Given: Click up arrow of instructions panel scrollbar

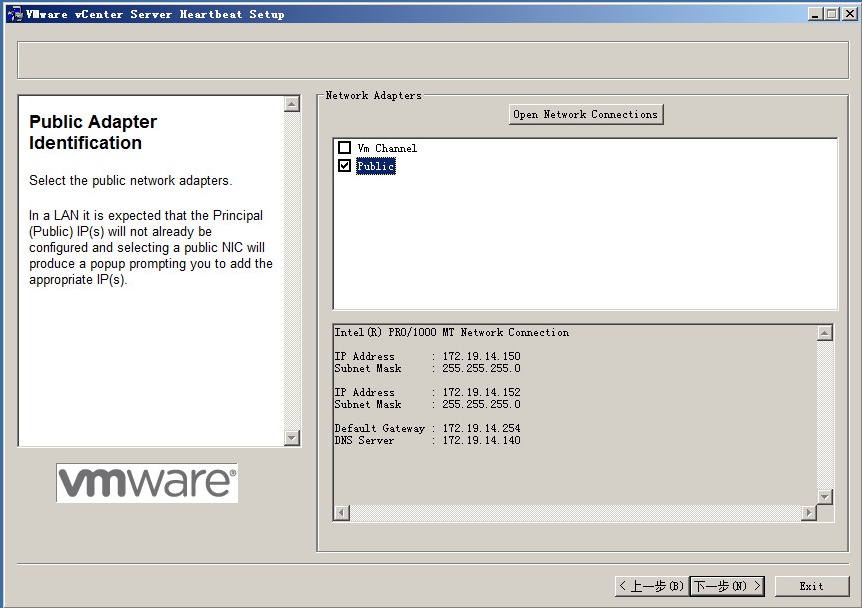Looking at the screenshot, I should click(x=292, y=104).
